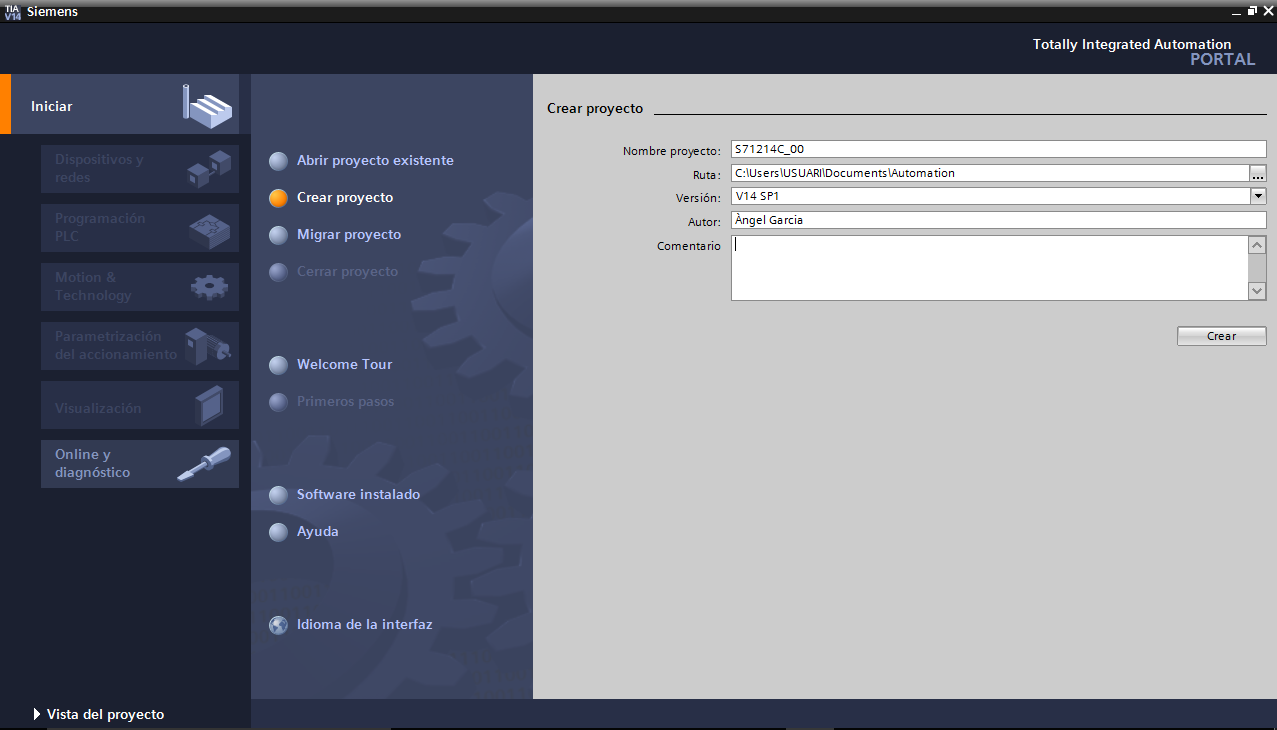Click the Nombre proyecto input field
Screen dimensions: 1277x730
(997, 150)
